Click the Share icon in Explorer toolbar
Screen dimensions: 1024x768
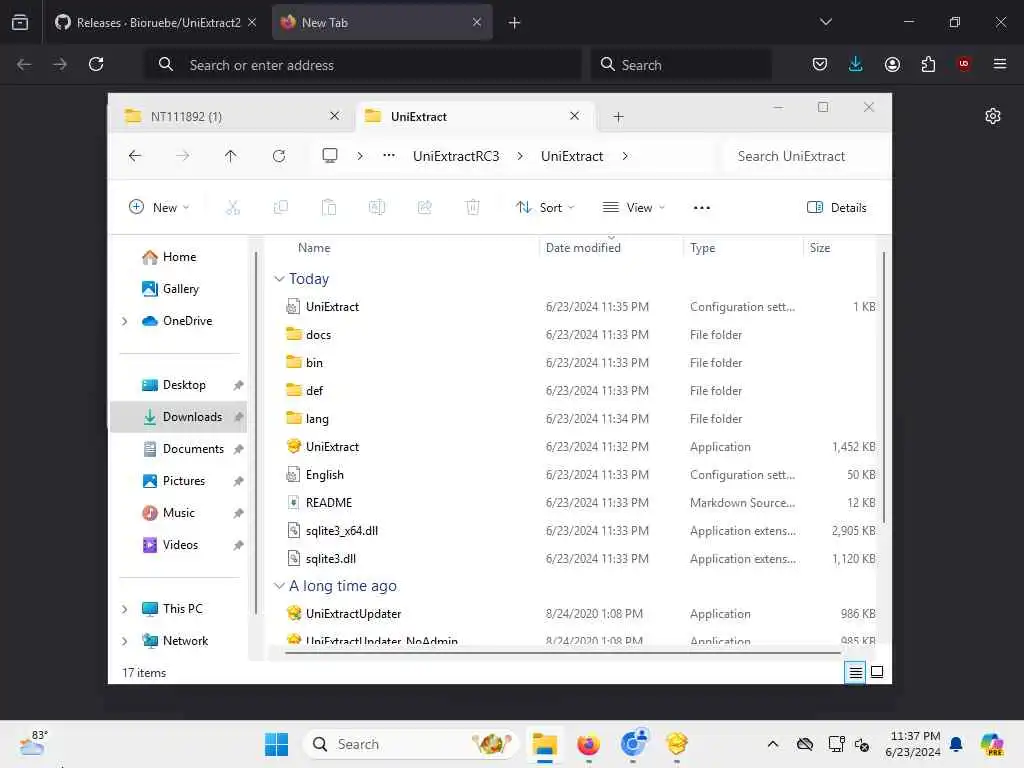[424, 208]
